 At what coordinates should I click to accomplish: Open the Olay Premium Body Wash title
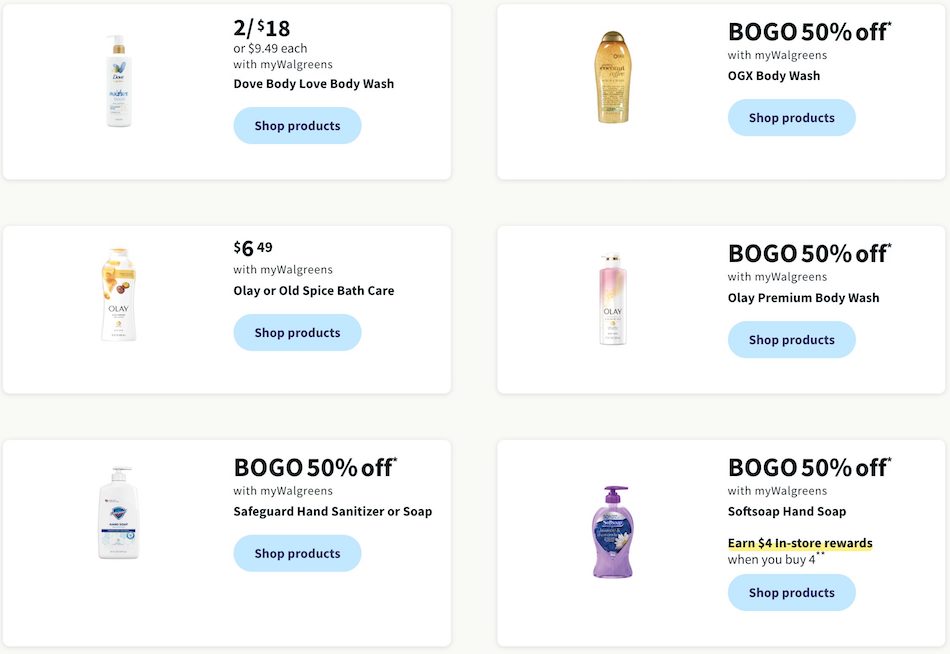(803, 298)
